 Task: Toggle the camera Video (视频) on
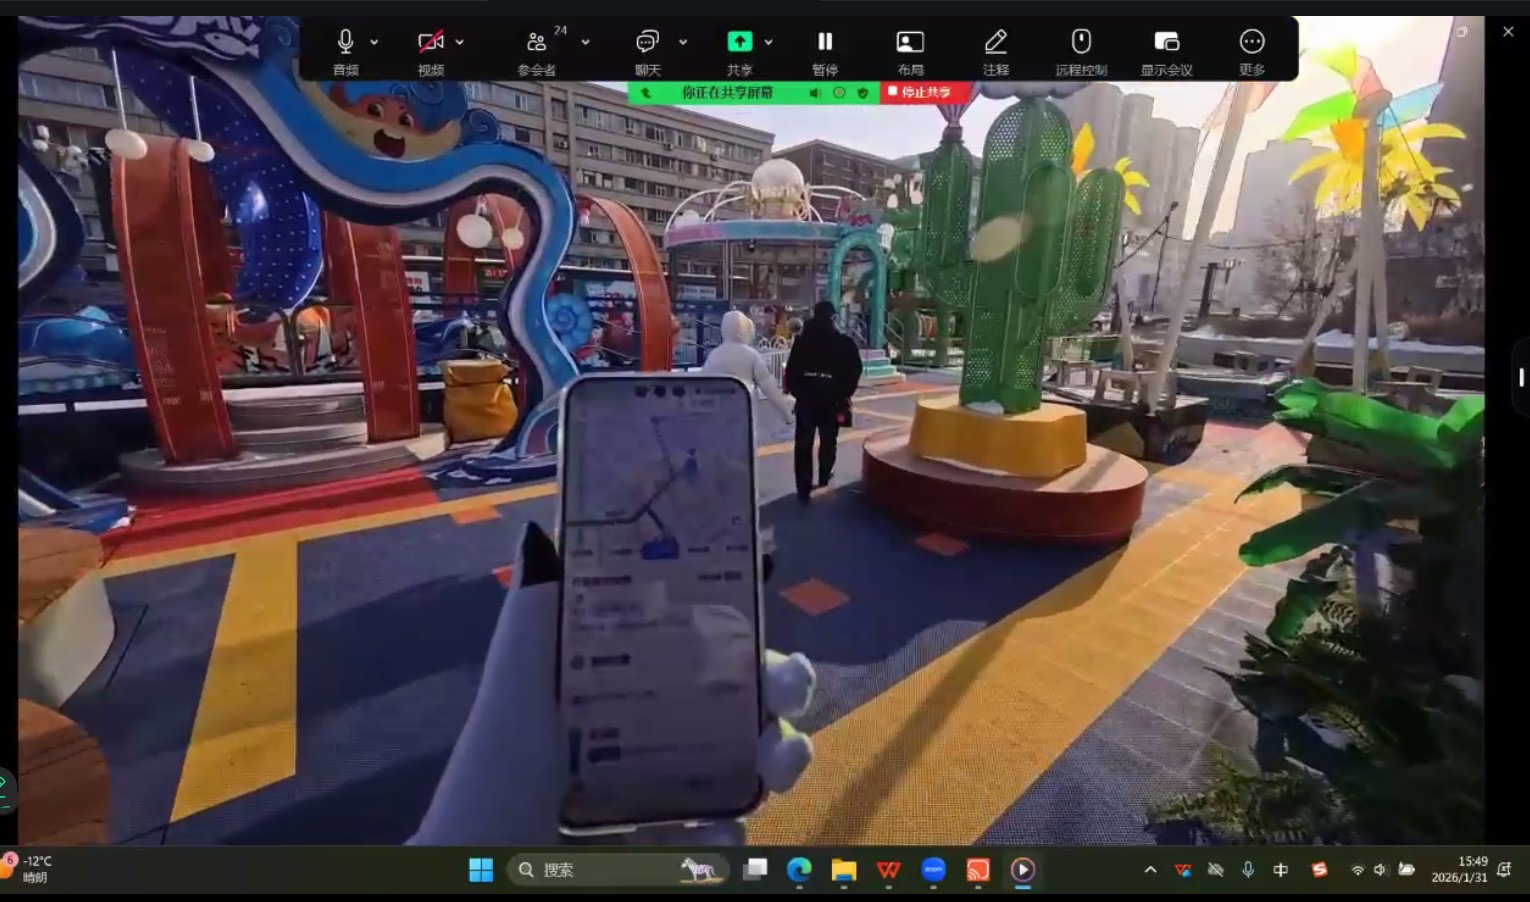[x=431, y=42]
